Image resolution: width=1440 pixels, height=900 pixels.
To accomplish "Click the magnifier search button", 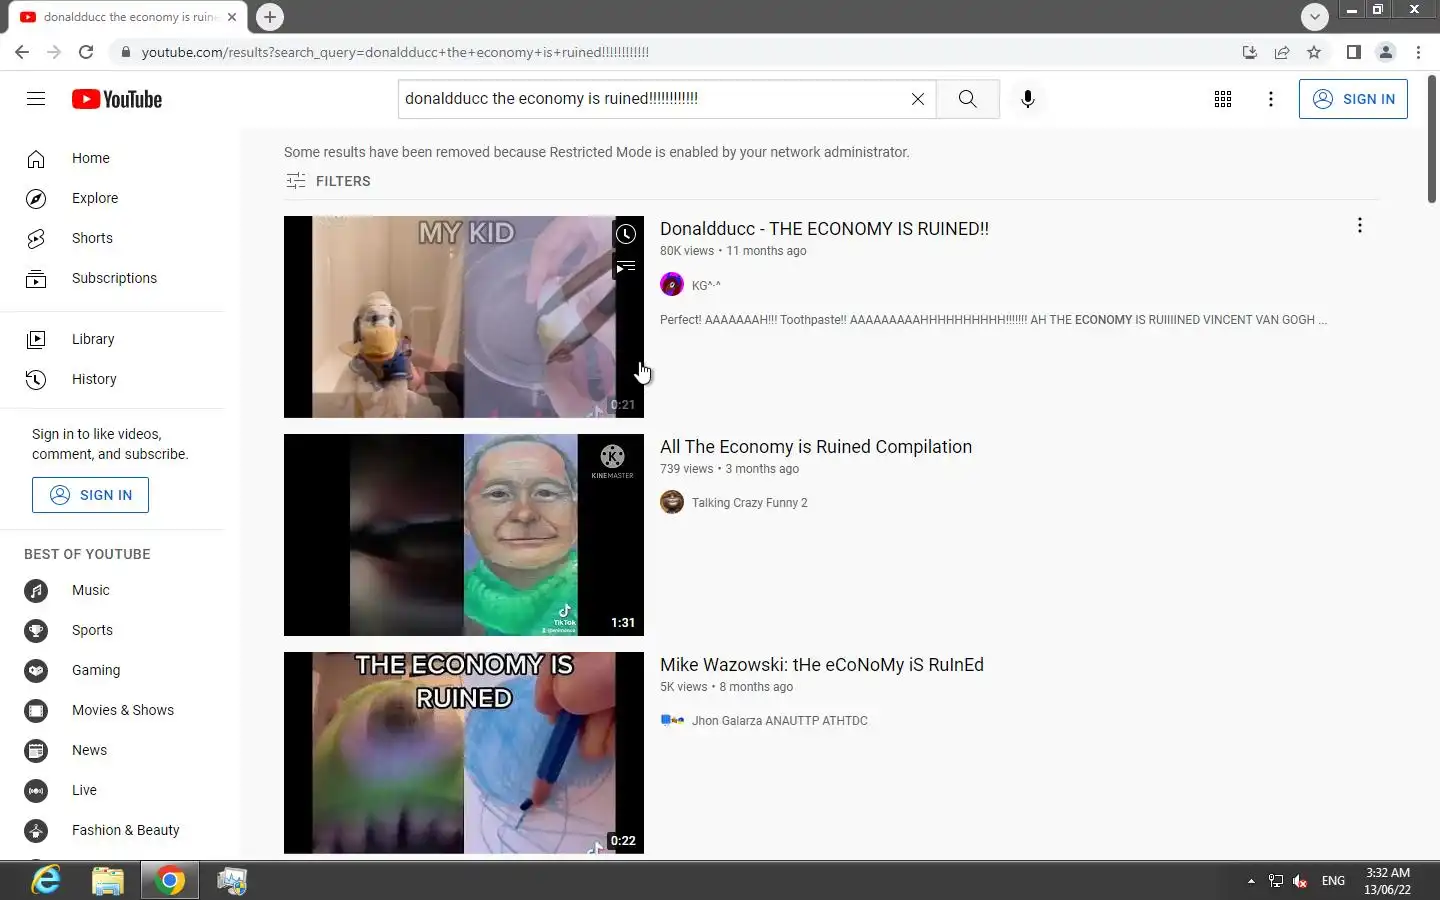I will tap(967, 98).
